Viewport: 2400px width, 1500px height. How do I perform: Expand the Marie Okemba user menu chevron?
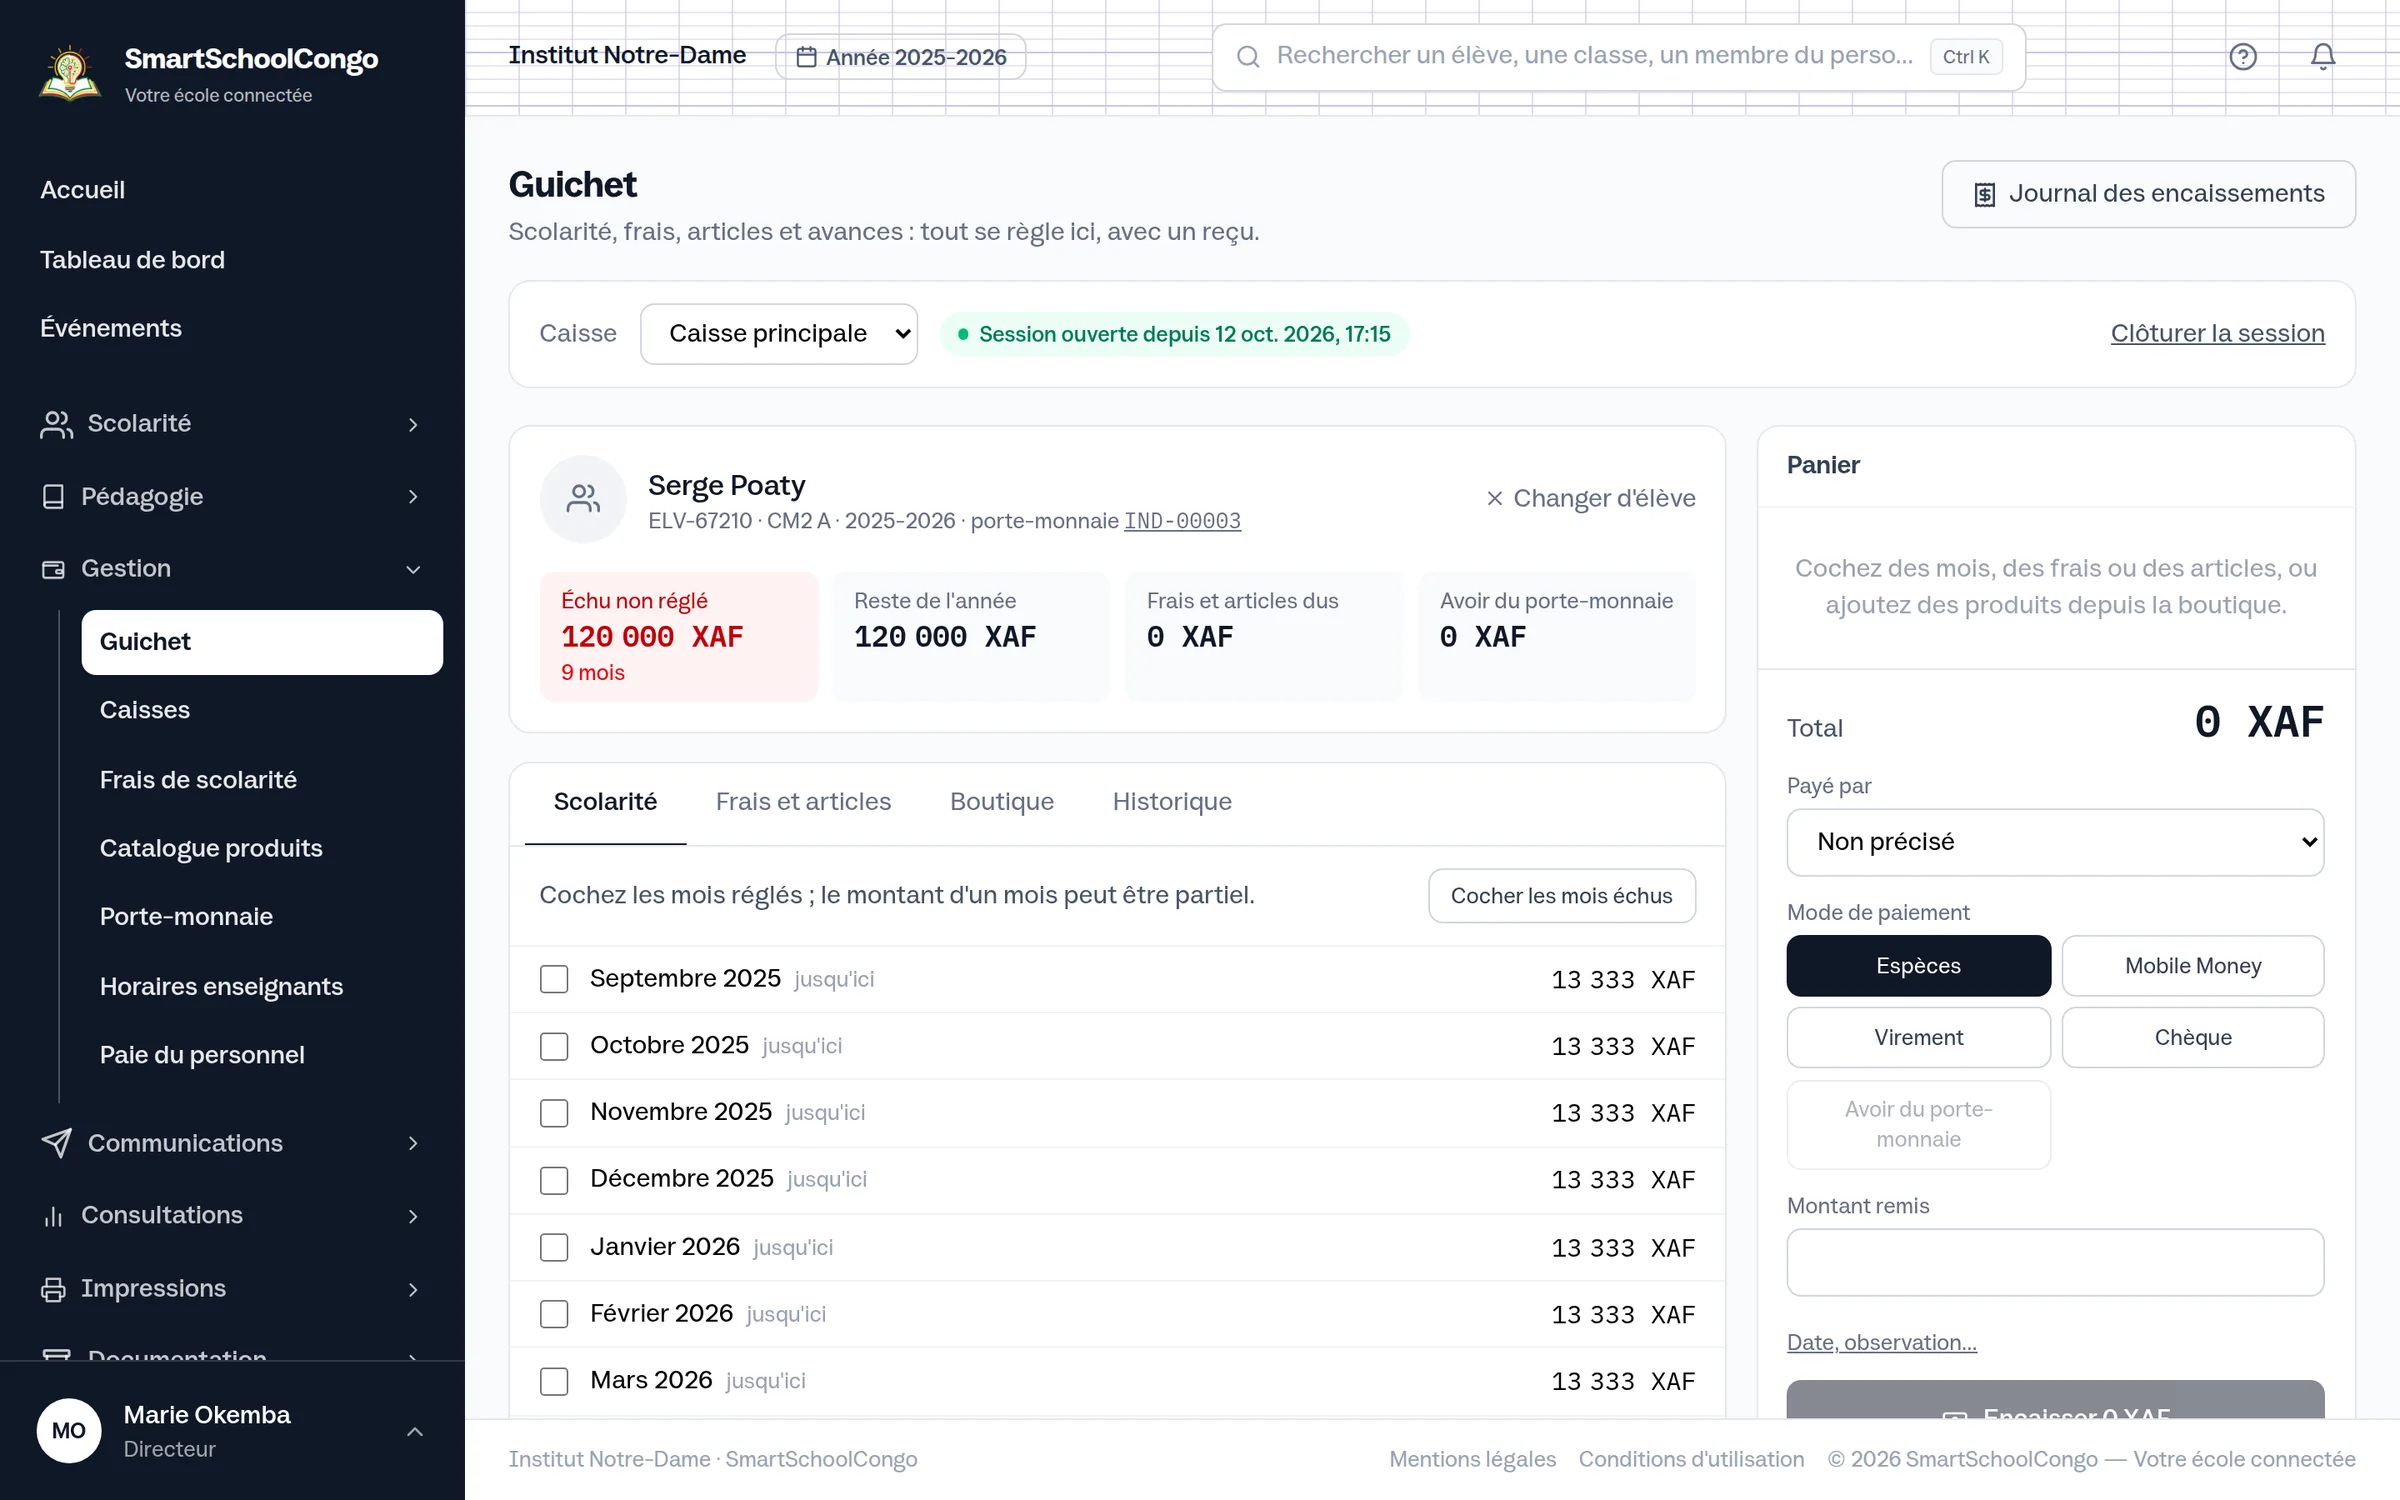point(415,1432)
